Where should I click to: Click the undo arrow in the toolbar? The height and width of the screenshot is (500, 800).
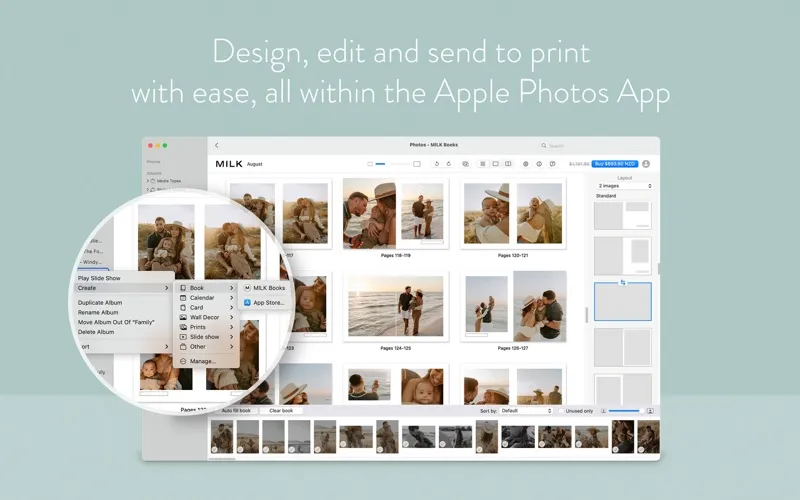(x=436, y=164)
